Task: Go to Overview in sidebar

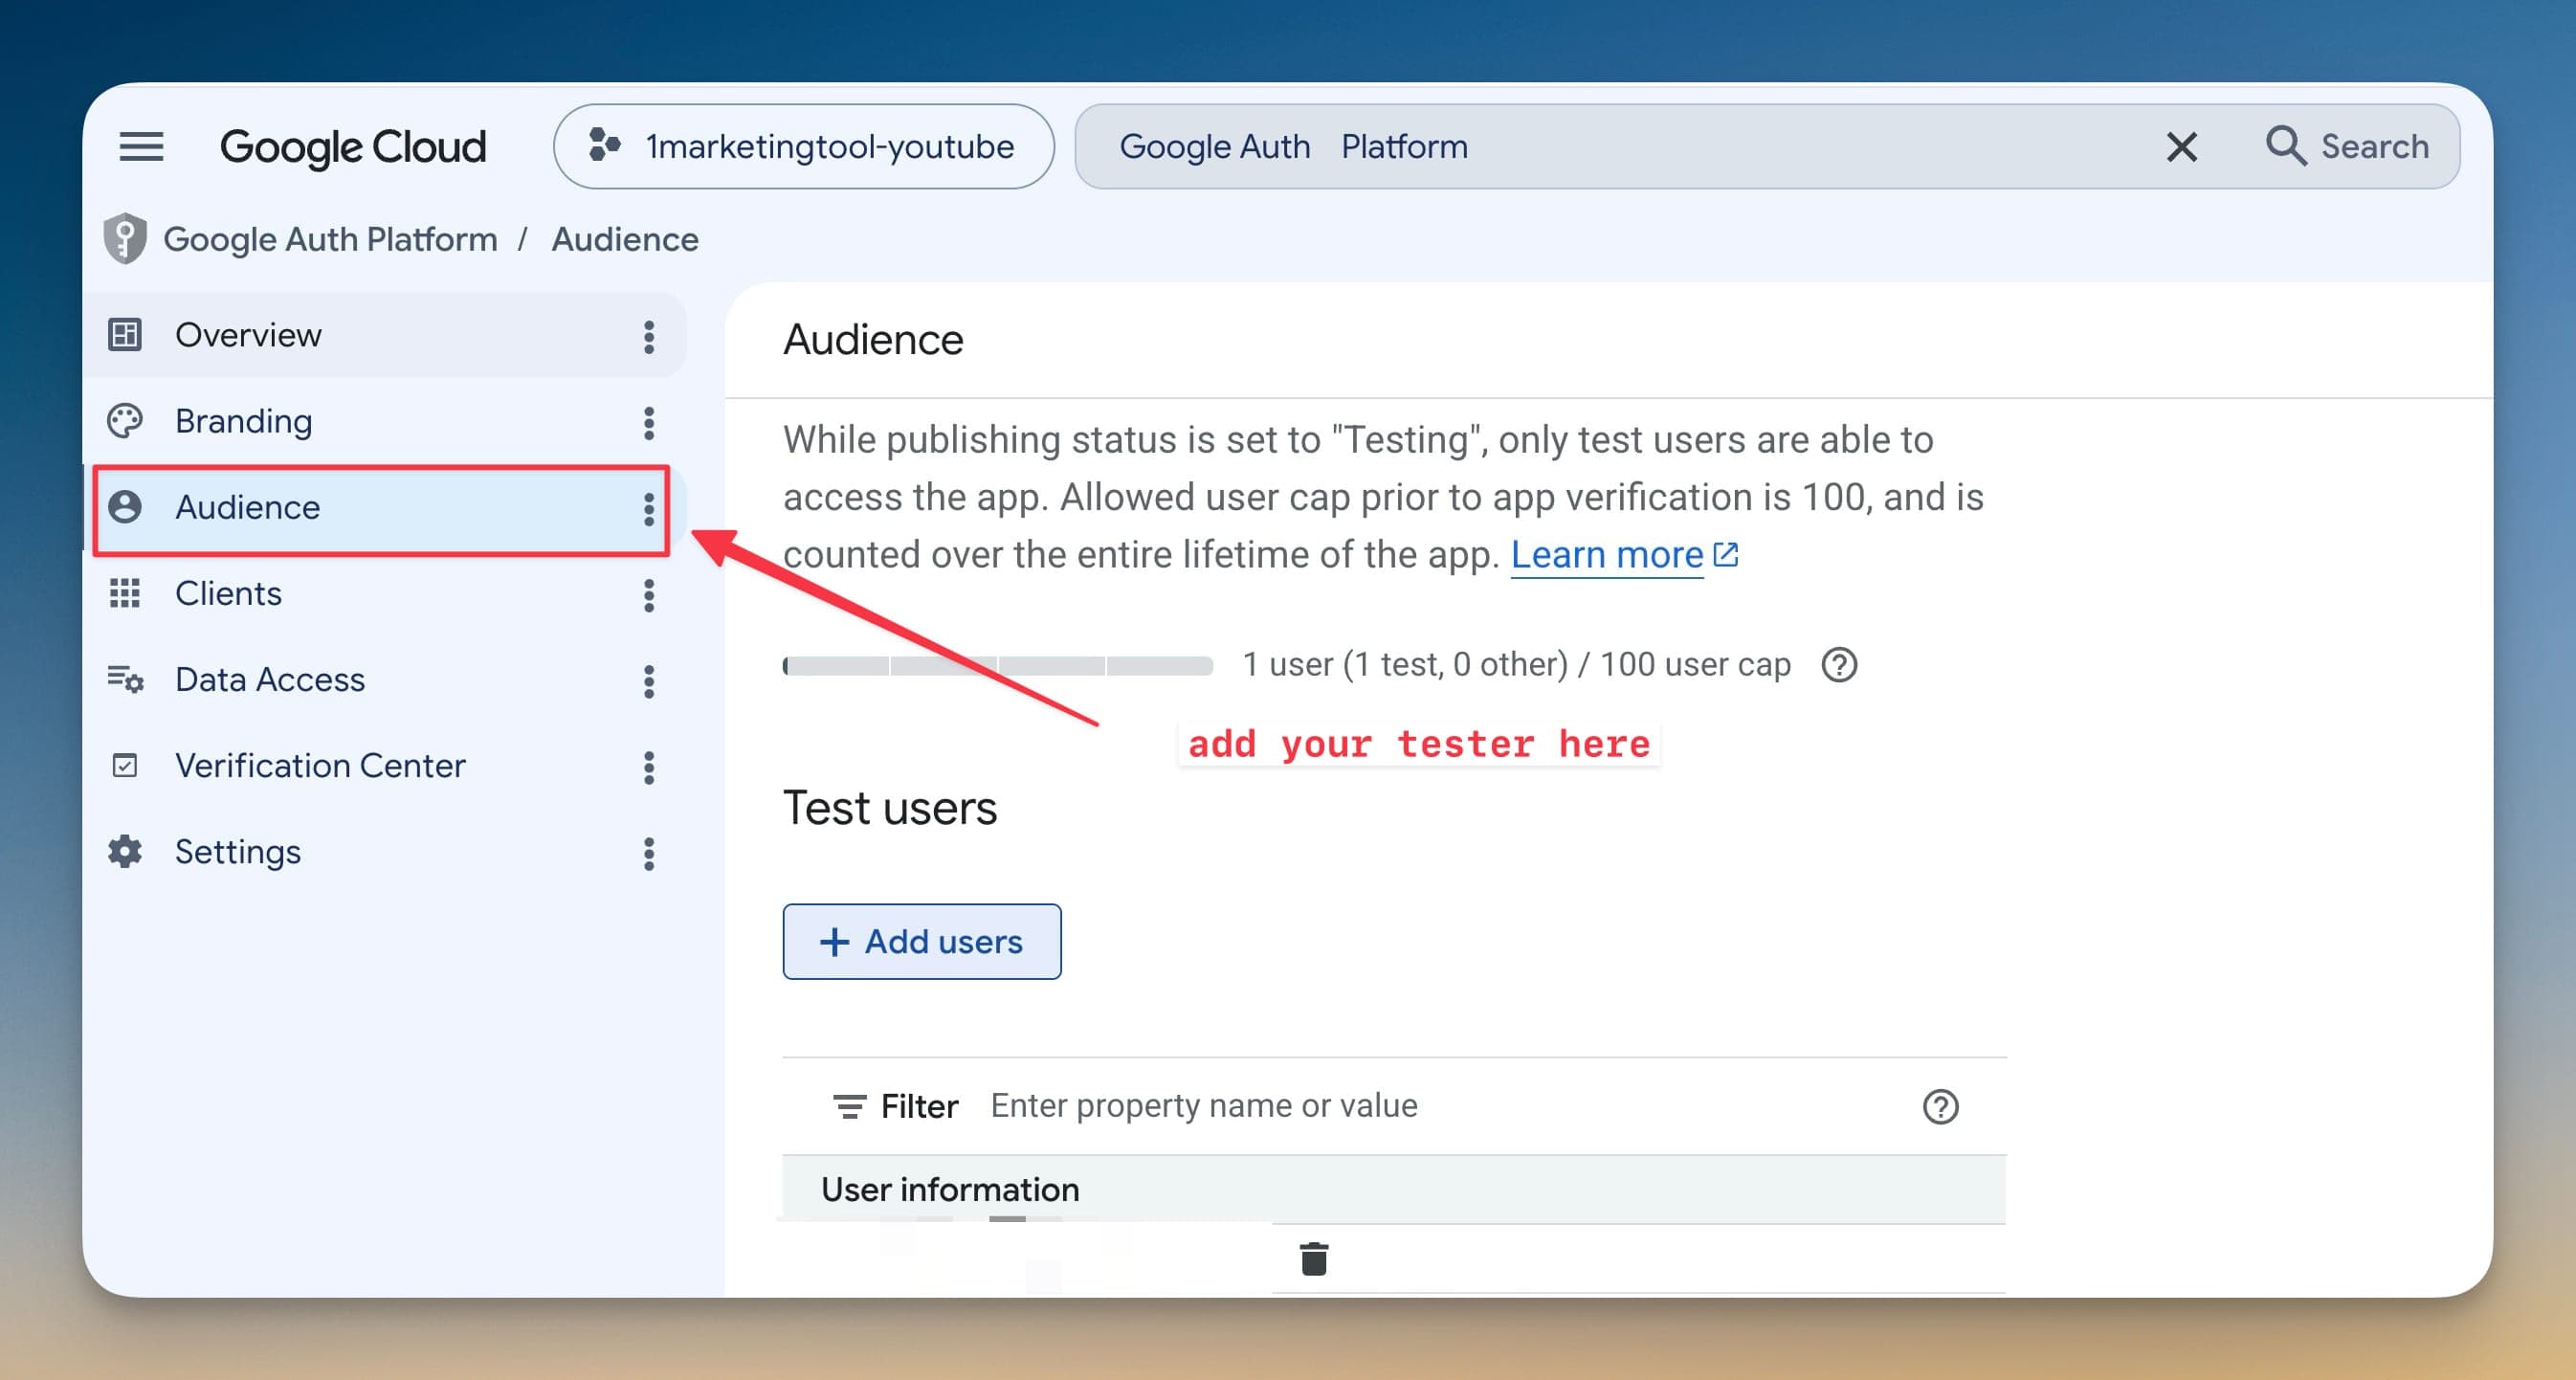Action: click(x=385, y=335)
